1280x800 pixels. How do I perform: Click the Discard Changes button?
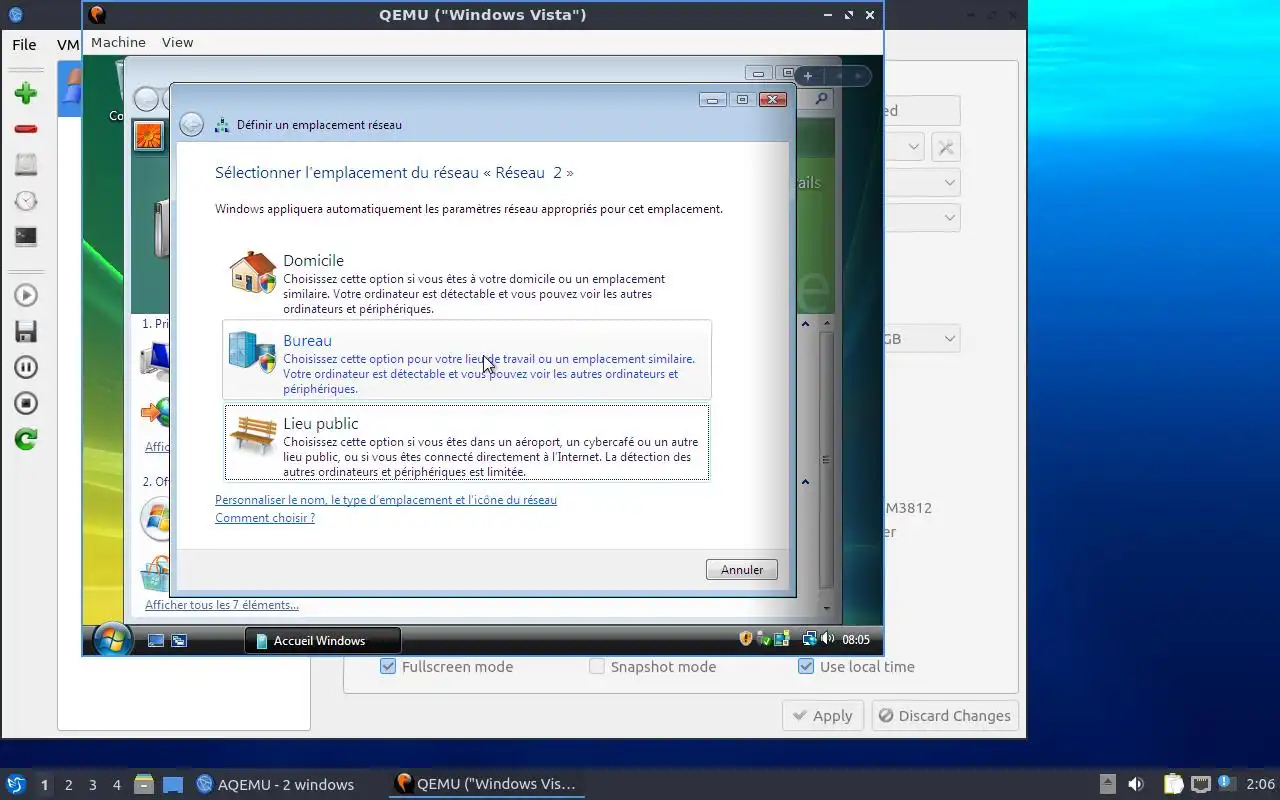click(x=945, y=716)
